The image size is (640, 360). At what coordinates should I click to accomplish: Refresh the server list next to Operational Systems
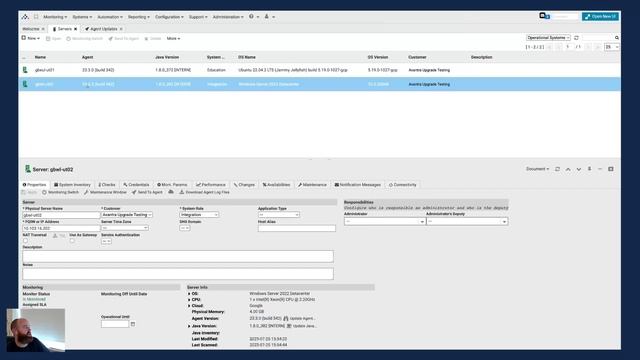click(x=576, y=38)
